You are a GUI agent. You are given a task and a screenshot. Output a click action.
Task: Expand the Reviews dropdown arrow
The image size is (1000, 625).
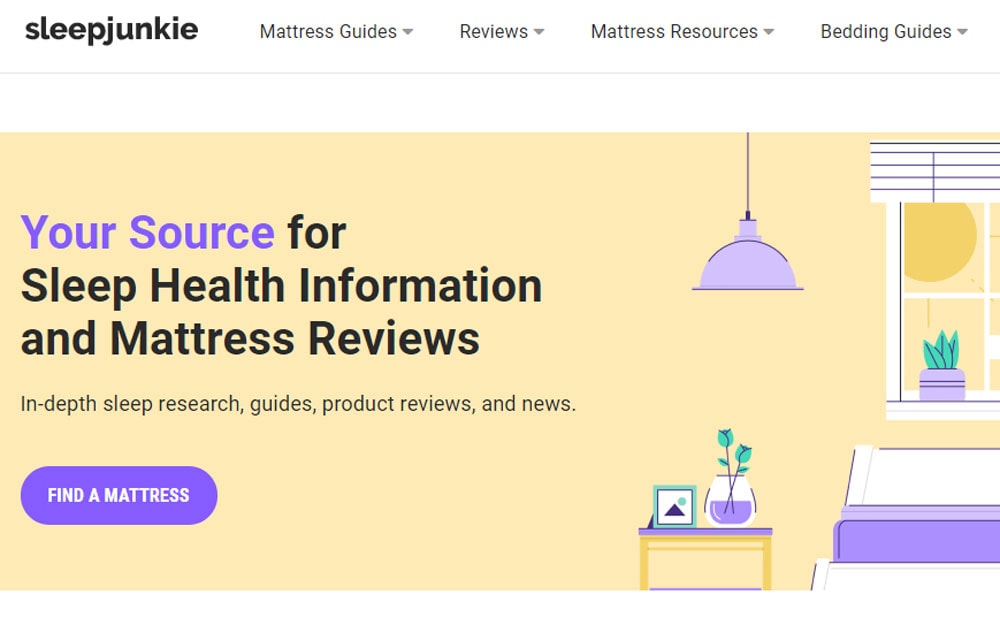(x=539, y=32)
